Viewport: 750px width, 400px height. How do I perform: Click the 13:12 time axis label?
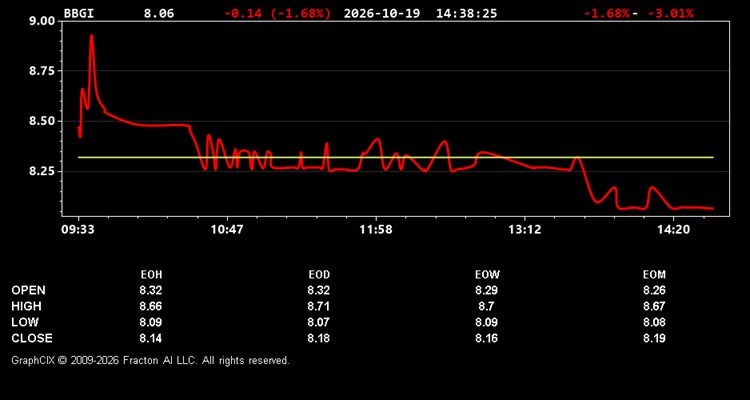(524, 230)
